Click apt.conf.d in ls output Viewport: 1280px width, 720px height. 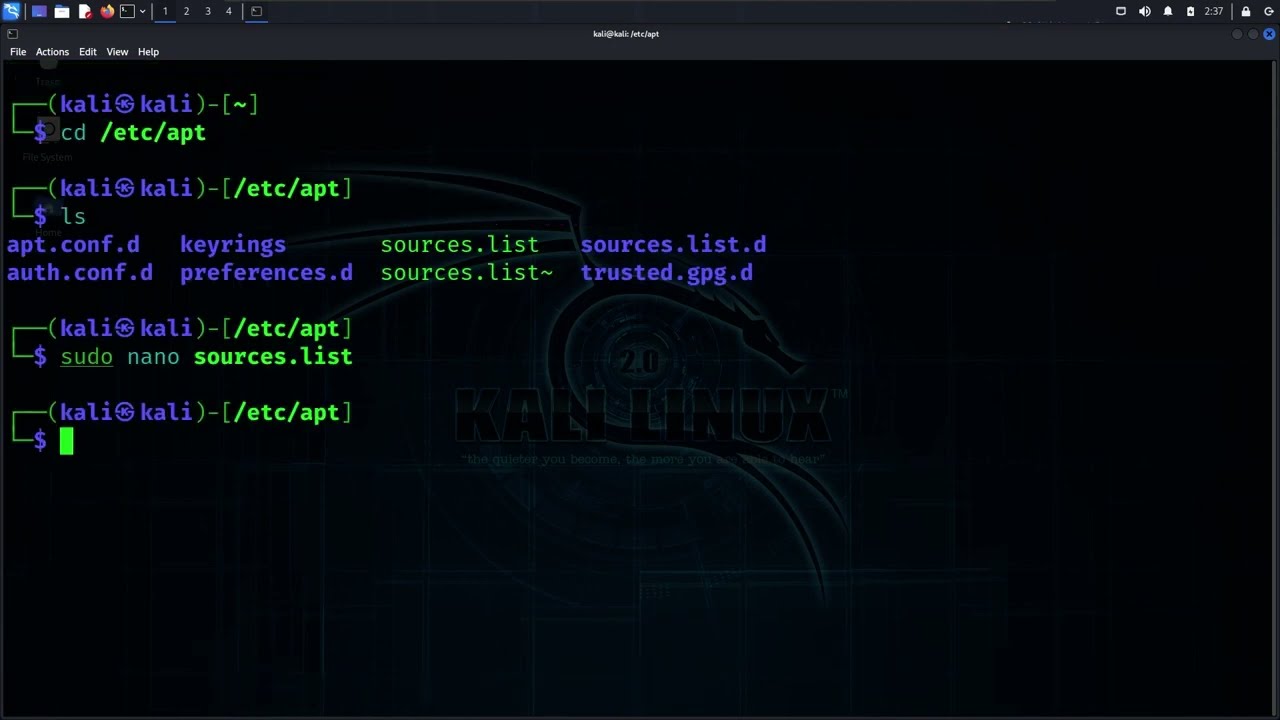[73, 245]
